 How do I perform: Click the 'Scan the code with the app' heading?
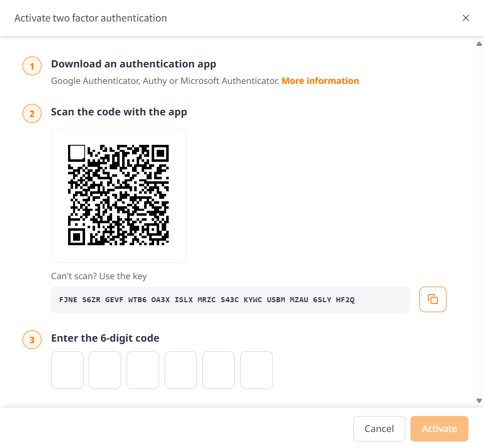click(119, 112)
